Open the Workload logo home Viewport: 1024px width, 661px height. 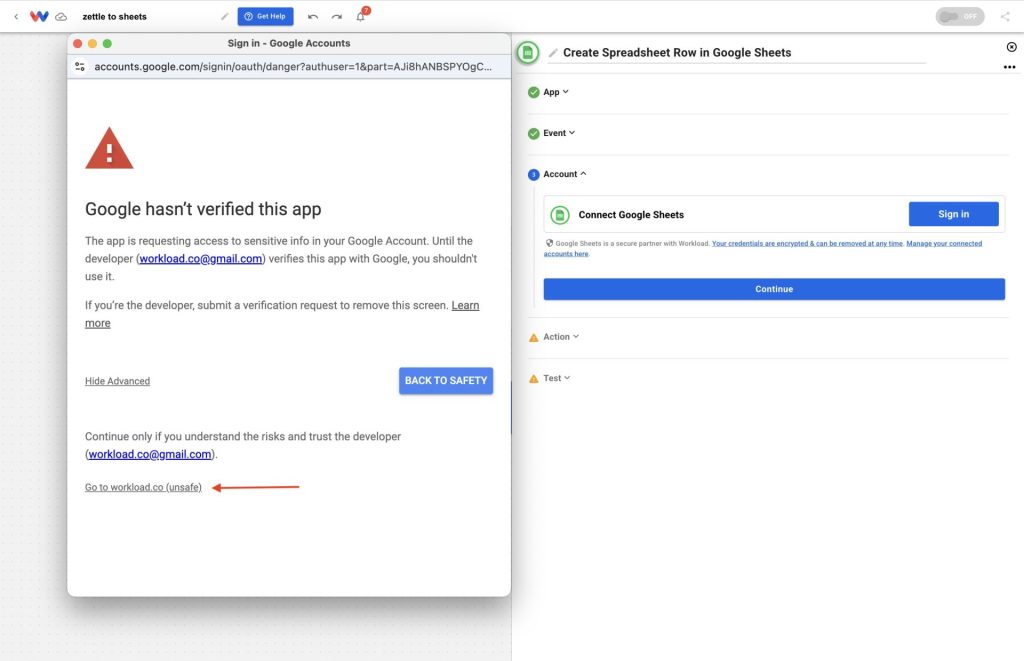[x=39, y=16]
